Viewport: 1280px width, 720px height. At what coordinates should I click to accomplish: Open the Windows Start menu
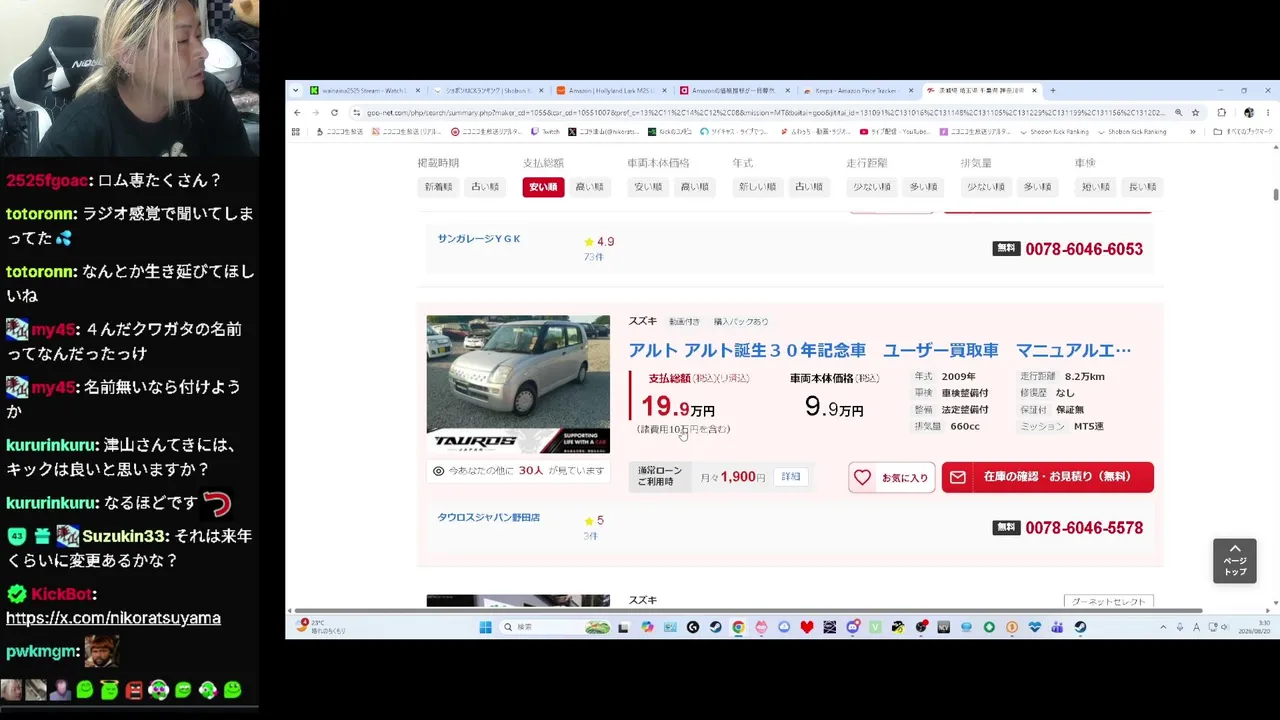point(485,627)
